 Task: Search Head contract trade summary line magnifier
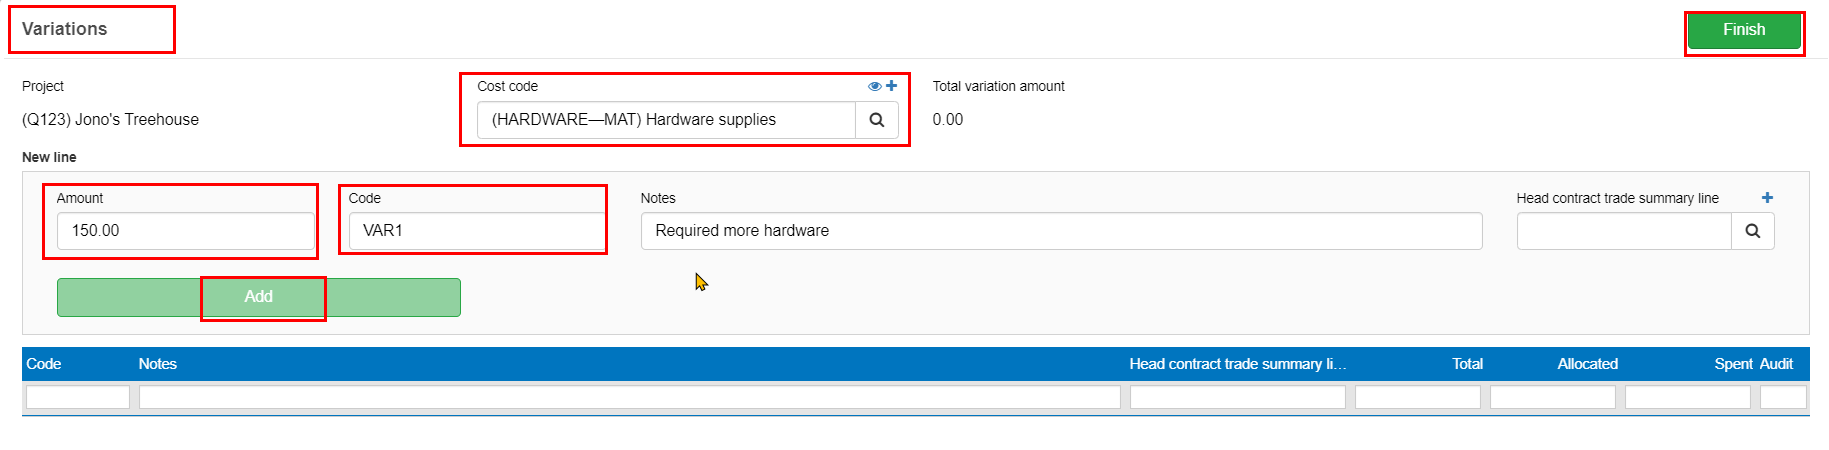1753,231
